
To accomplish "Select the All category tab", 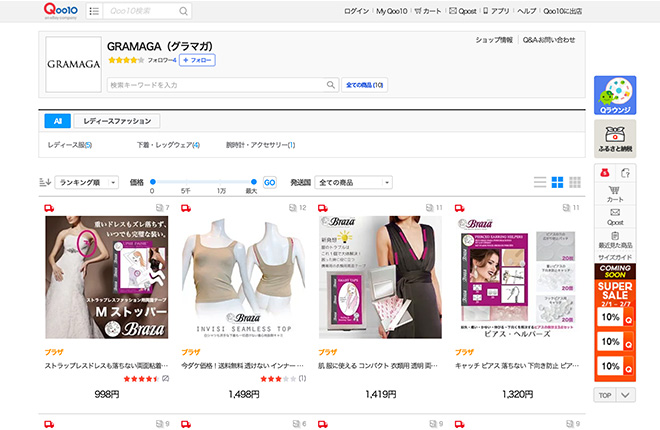I will tap(58, 121).
